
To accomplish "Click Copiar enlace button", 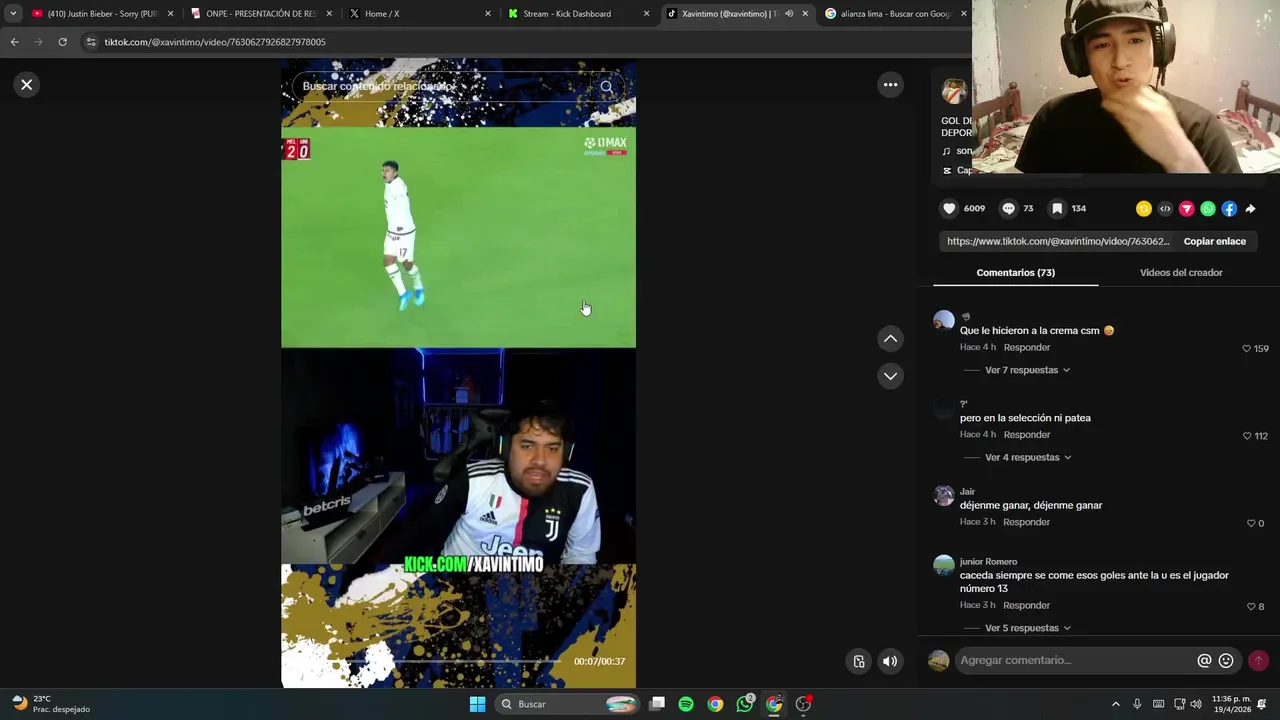I will coord(1214,241).
